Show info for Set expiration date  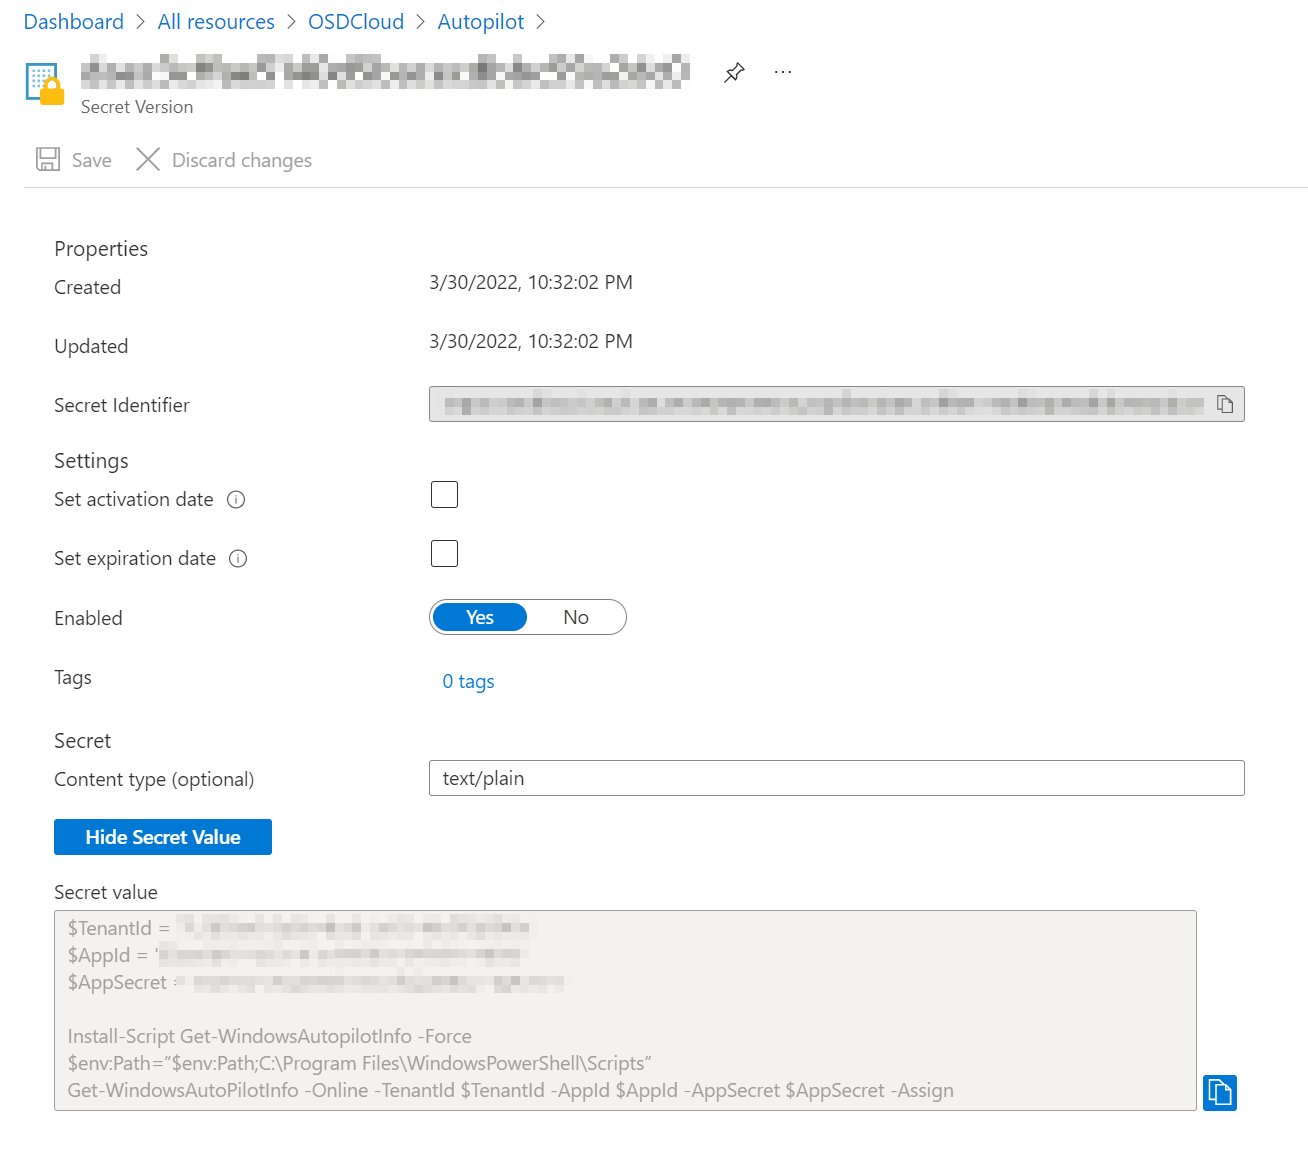click(238, 558)
